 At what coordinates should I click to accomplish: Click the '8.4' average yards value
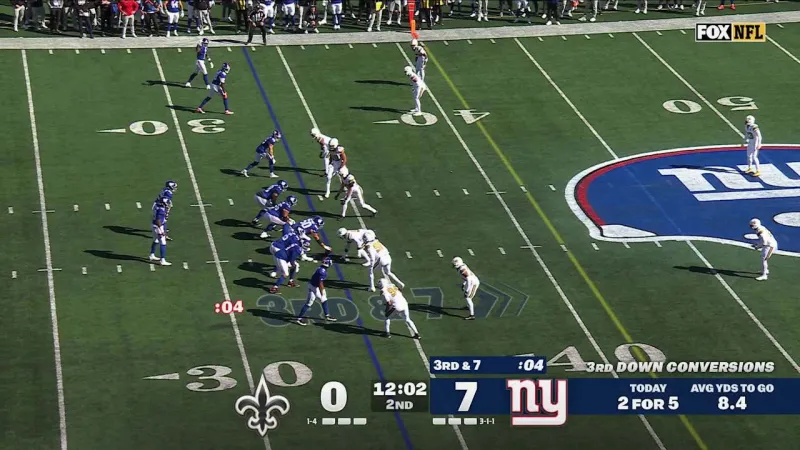[732, 404]
